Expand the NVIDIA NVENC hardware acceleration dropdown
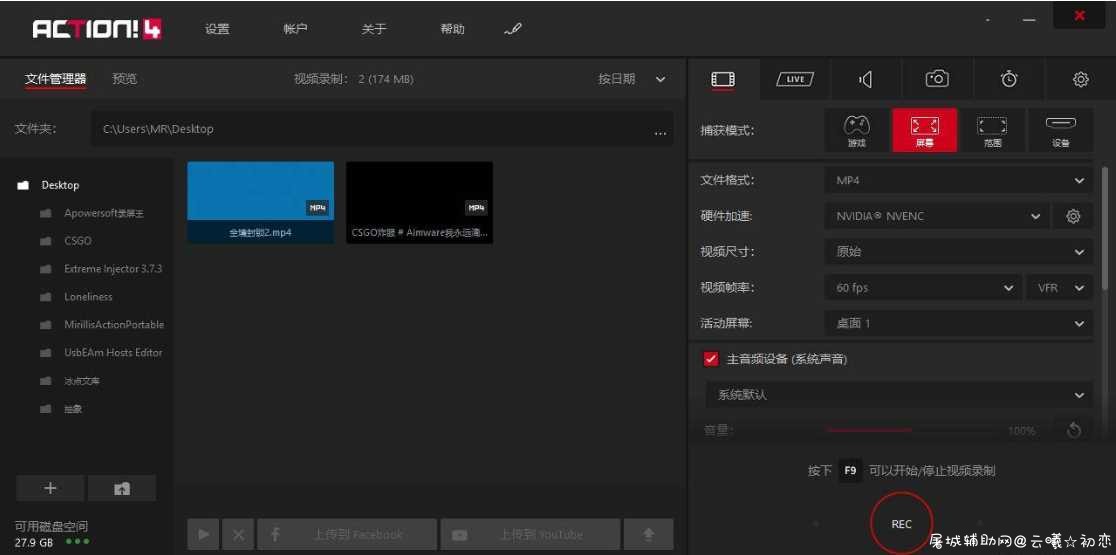 (x=937, y=216)
